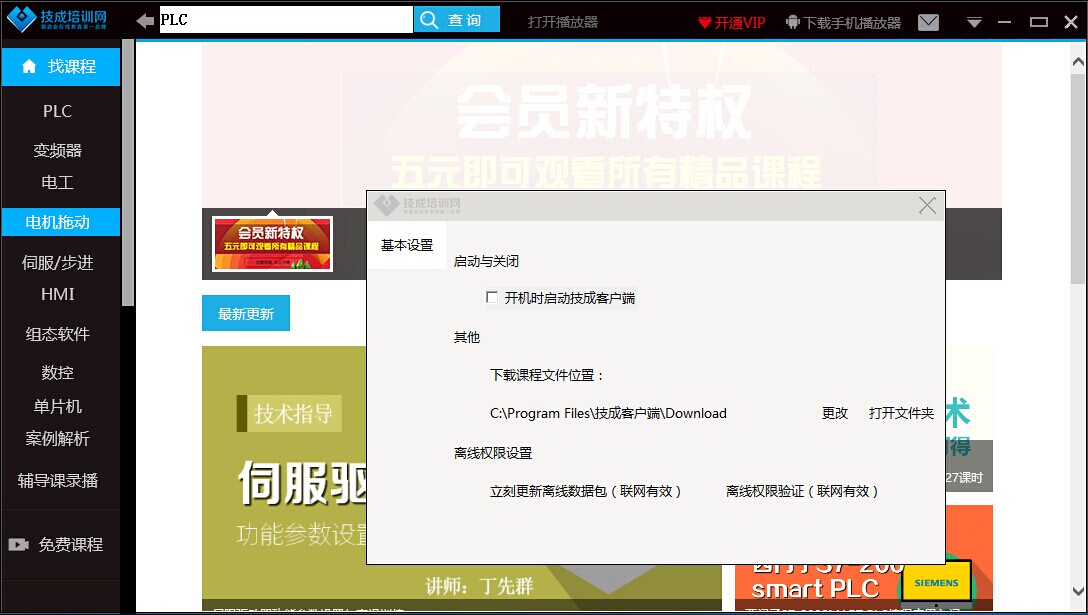Select 电机拖动 in the sidebar
This screenshot has width=1088, height=615.
(58, 222)
